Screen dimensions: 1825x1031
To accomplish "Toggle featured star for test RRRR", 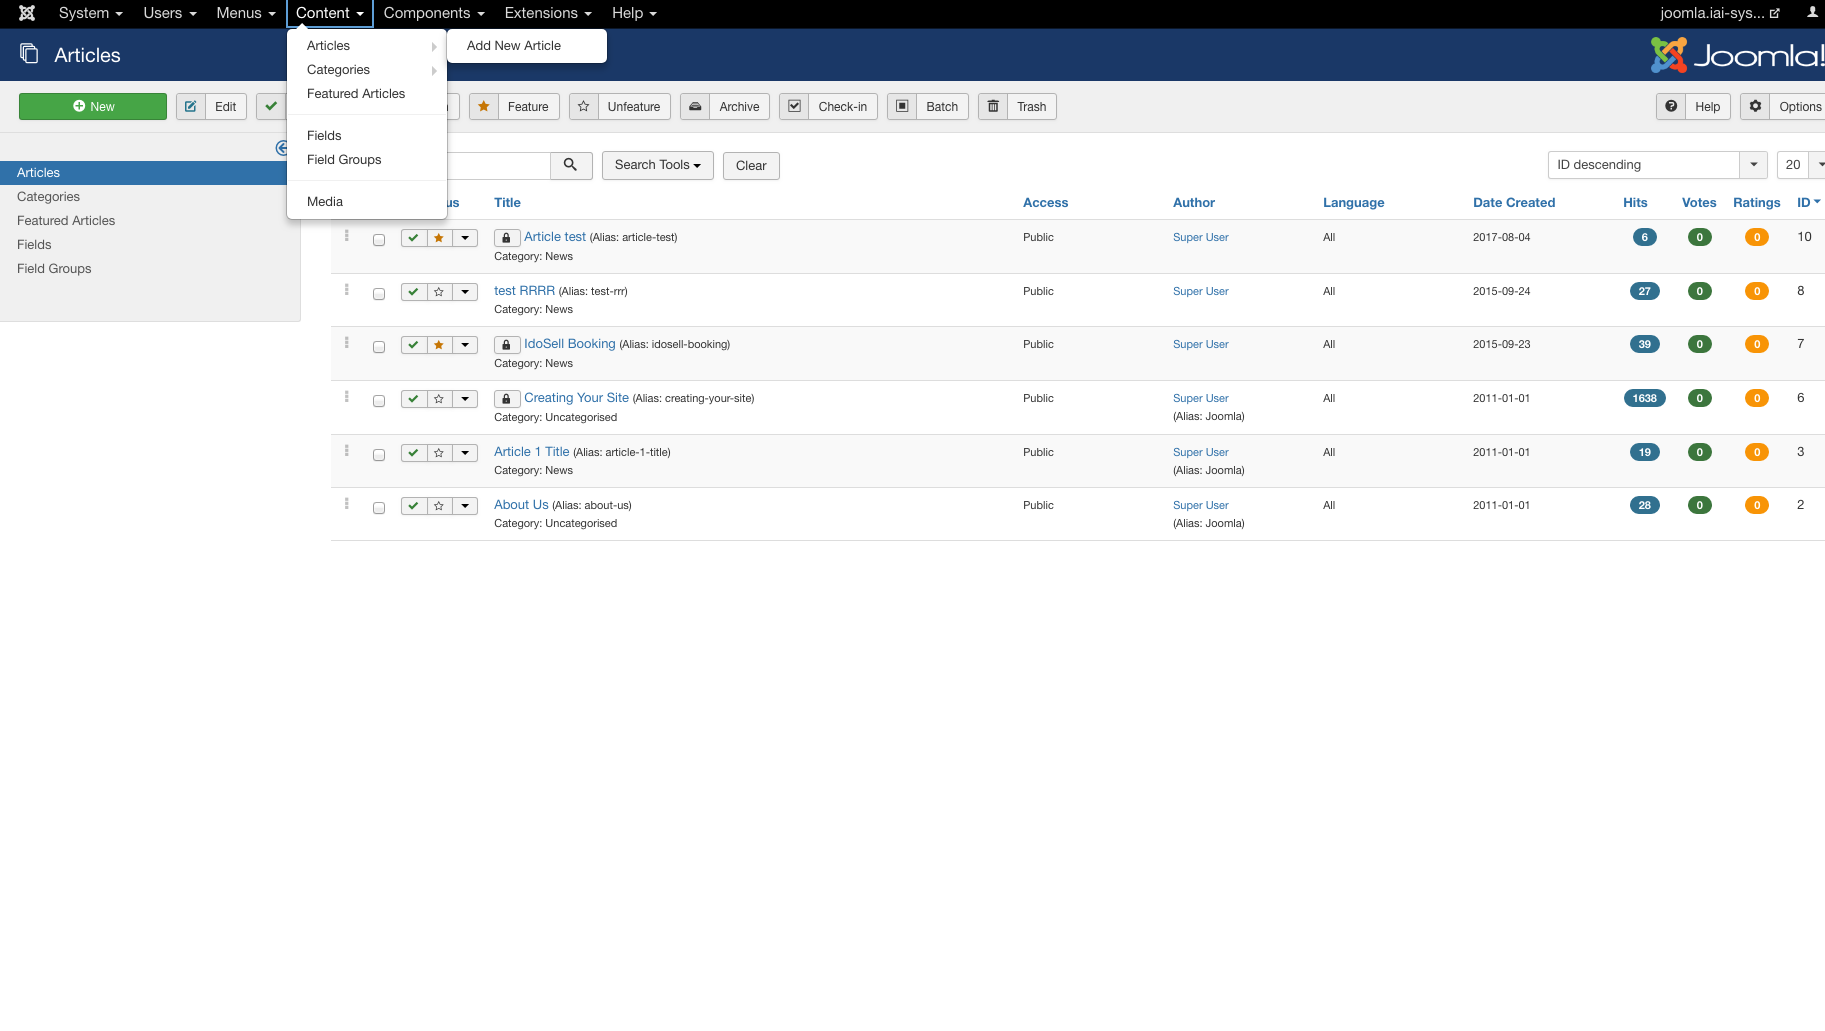I will [x=439, y=292].
